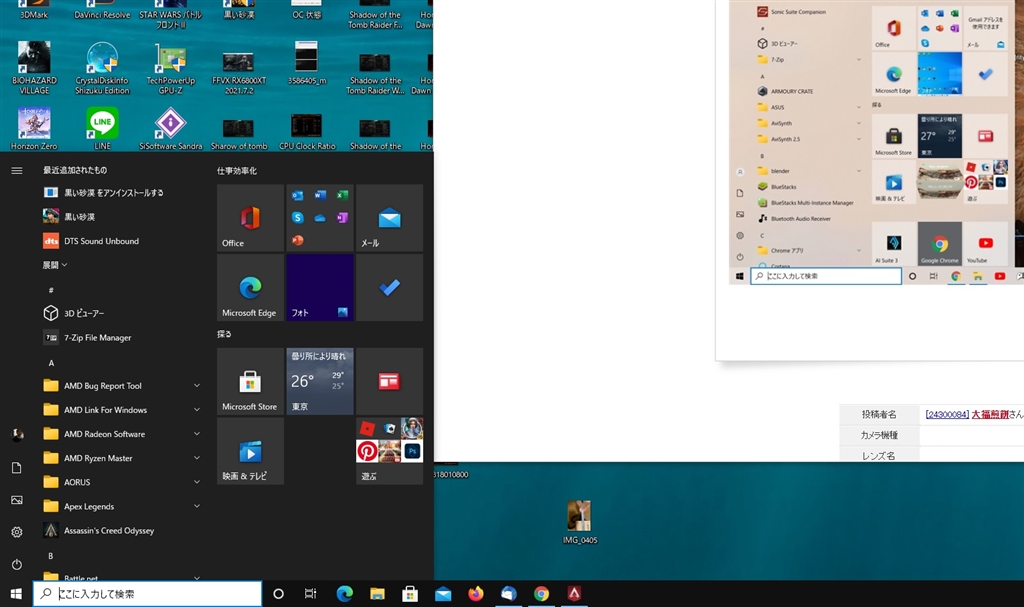This screenshot has height=607, width=1024.
Task: Open Task View on taskbar
Action: (x=310, y=593)
